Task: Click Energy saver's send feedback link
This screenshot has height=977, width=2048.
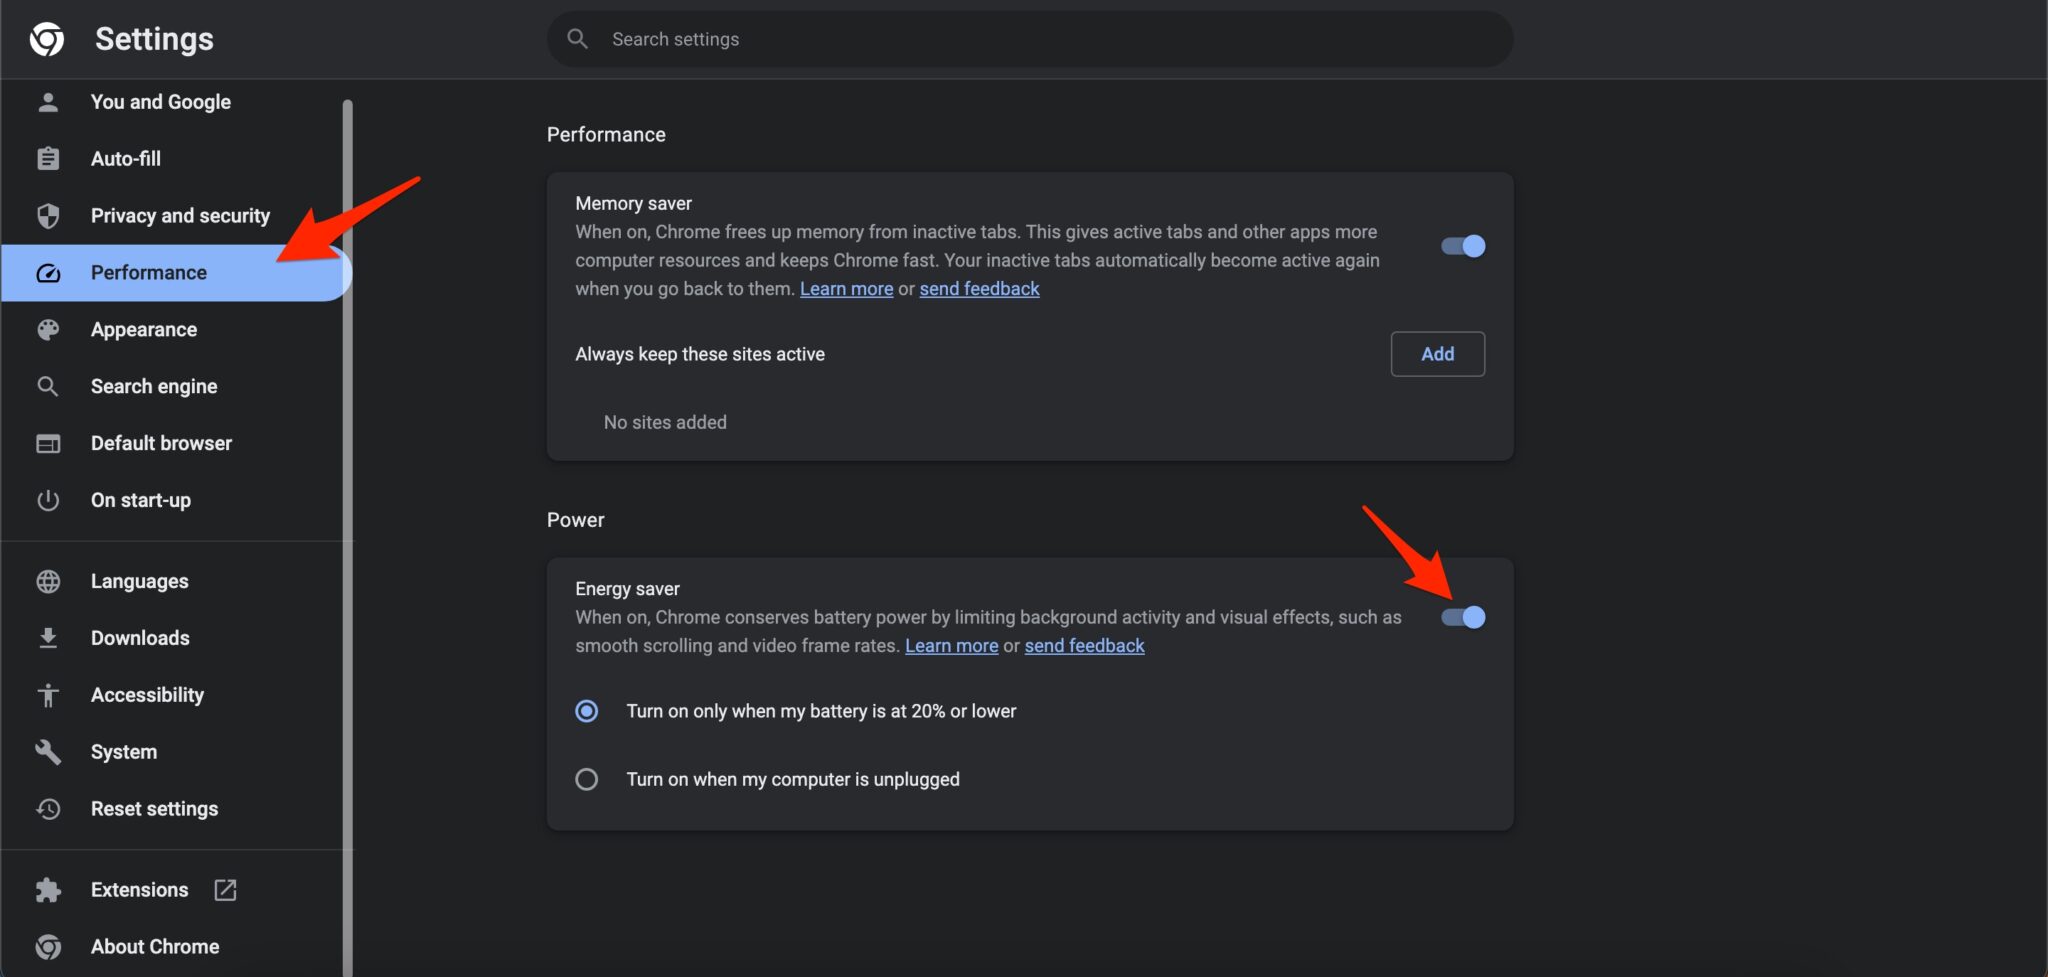Action: [1084, 646]
